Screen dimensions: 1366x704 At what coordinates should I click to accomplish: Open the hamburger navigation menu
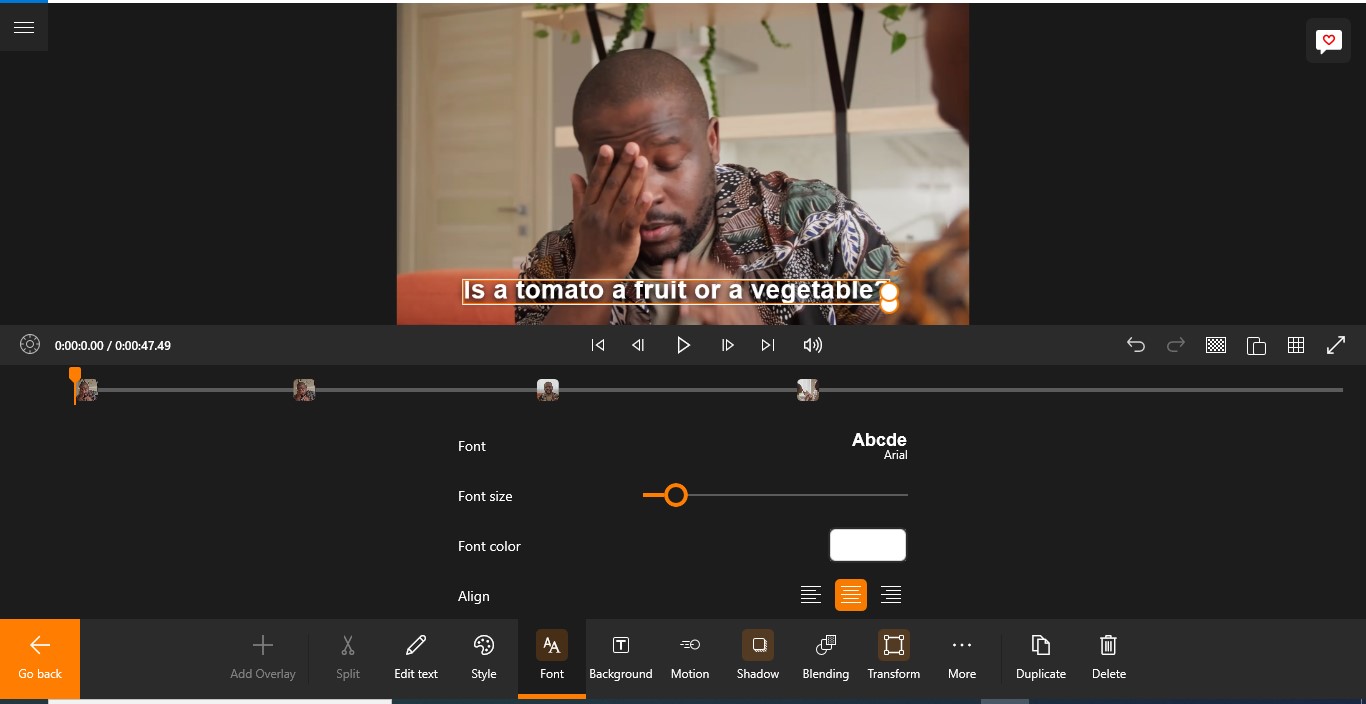coord(24,27)
